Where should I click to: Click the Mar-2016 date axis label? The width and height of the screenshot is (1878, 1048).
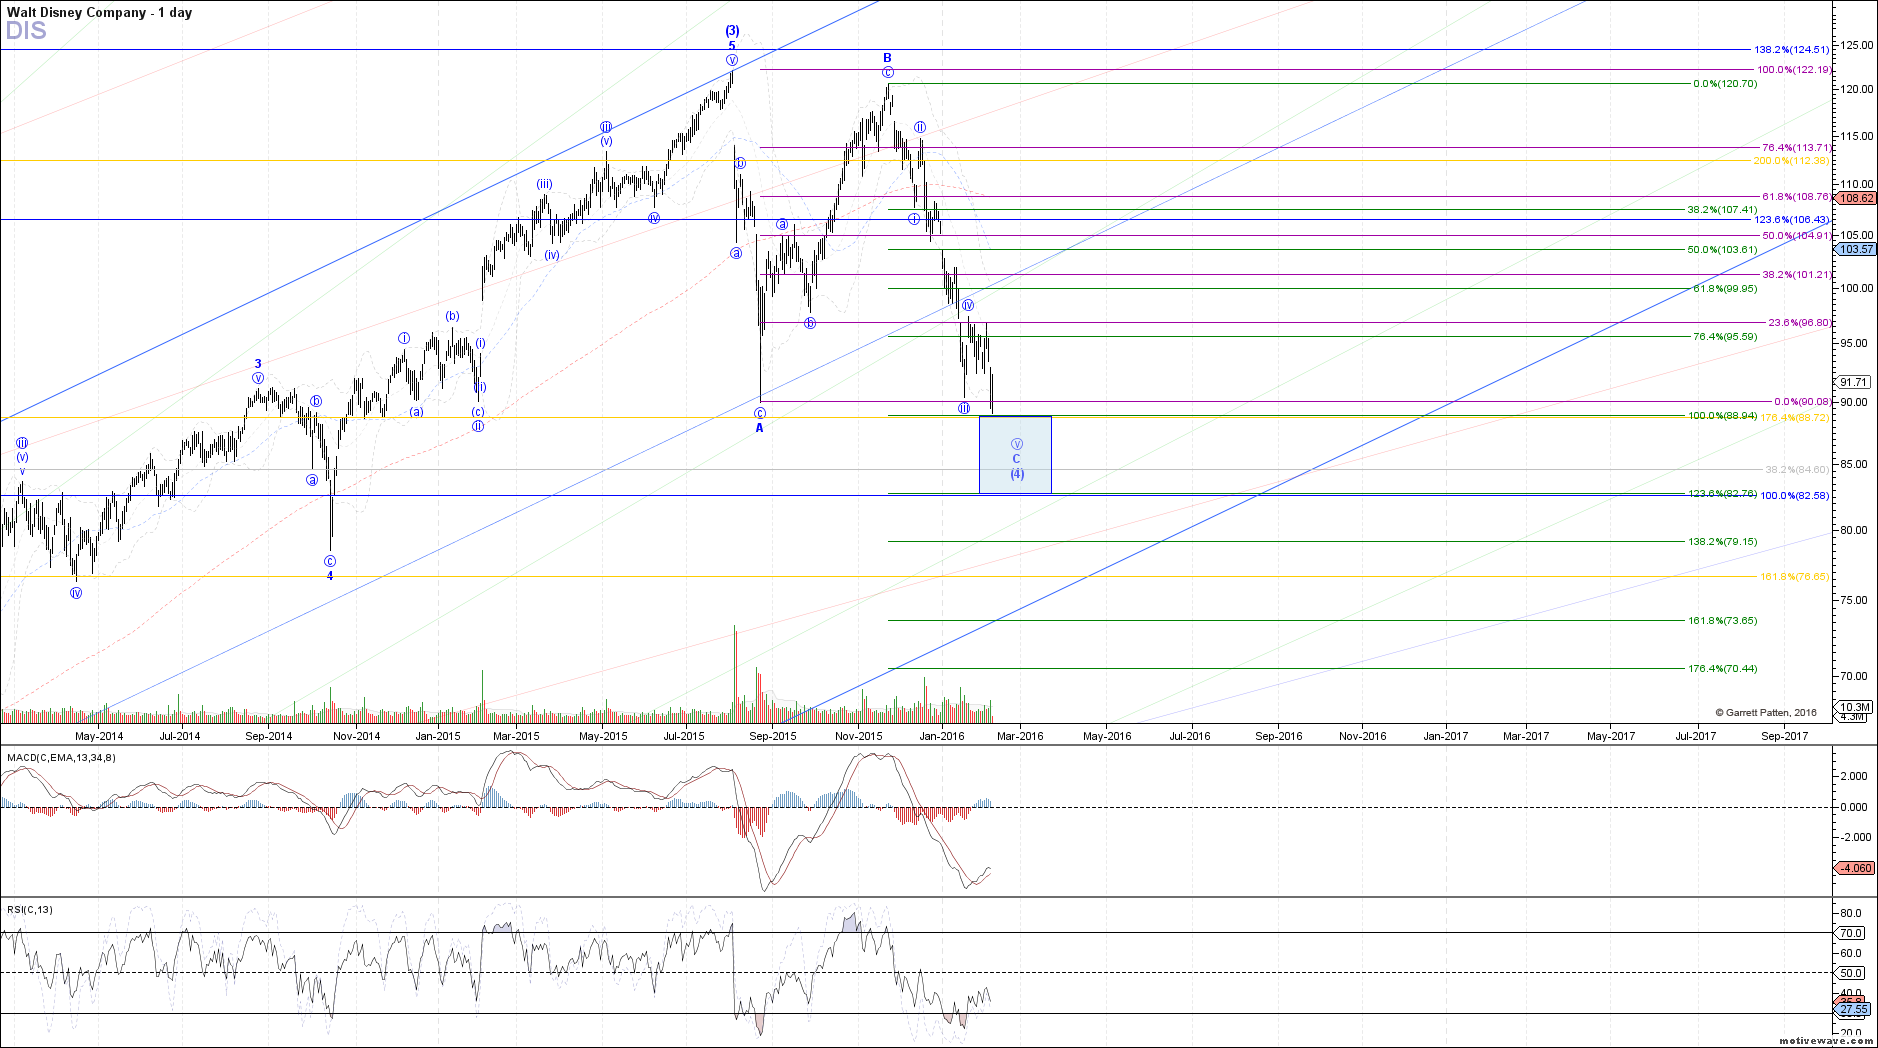click(1020, 736)
